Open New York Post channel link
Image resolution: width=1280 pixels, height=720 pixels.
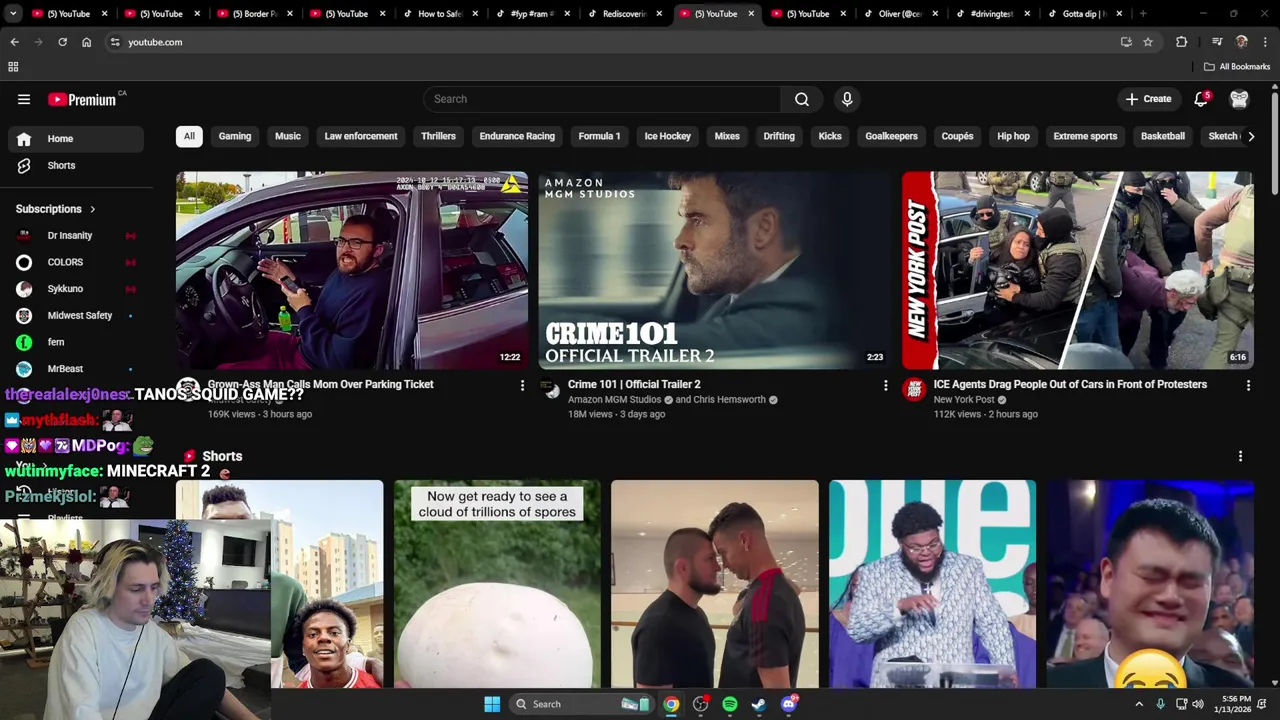click(x=964, y=400)
